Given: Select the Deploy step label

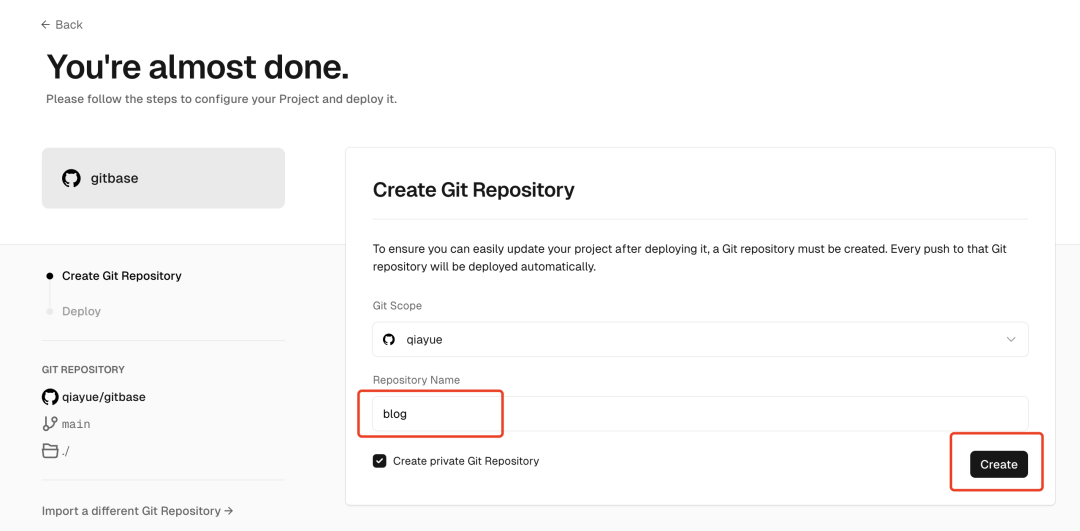Looking at the screenshot, I should click(81, 311).
